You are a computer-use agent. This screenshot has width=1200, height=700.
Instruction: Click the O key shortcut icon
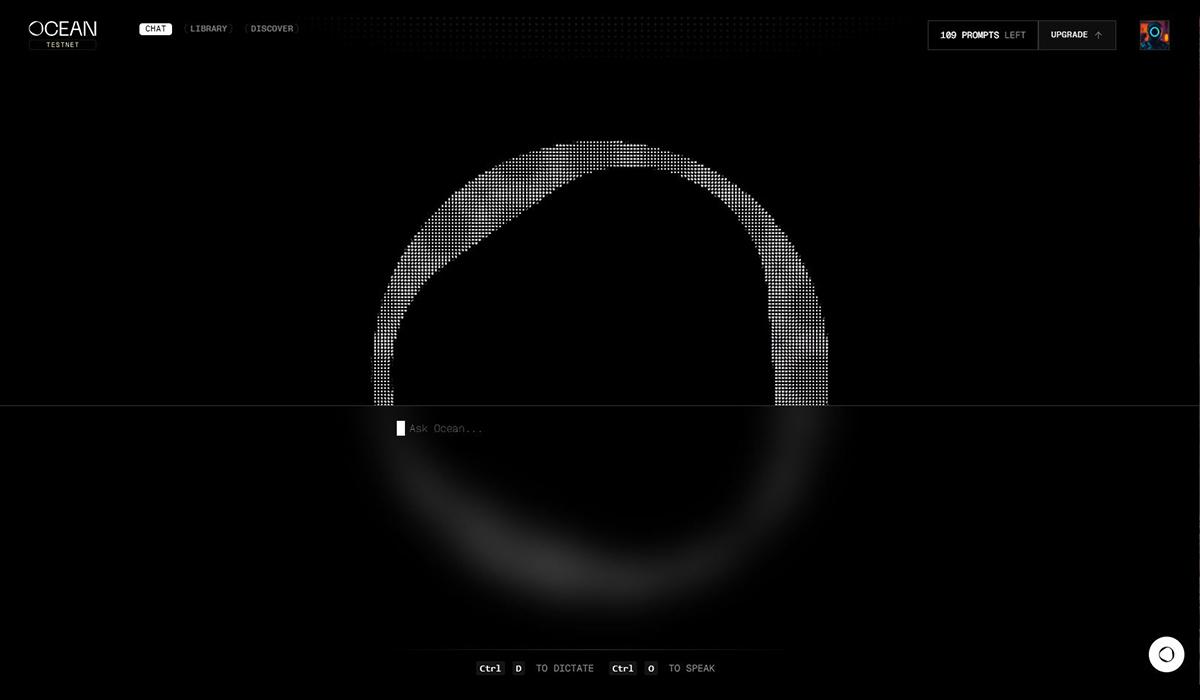(651, 668)
